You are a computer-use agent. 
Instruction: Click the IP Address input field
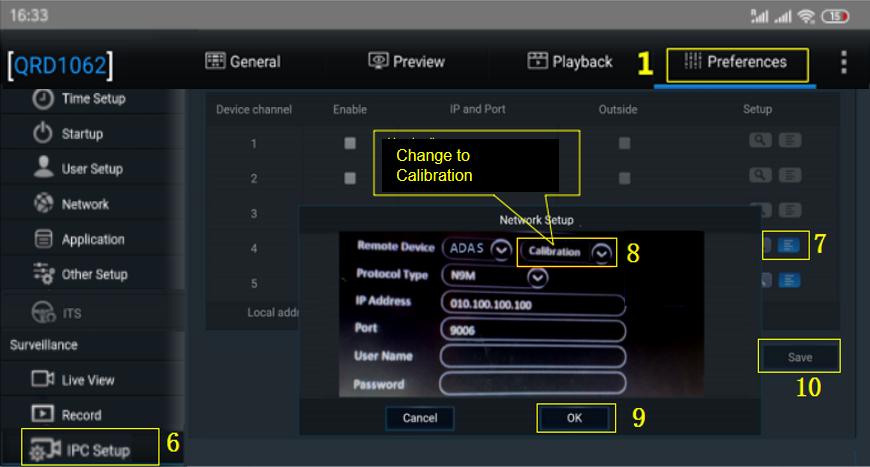coord(532,303)
